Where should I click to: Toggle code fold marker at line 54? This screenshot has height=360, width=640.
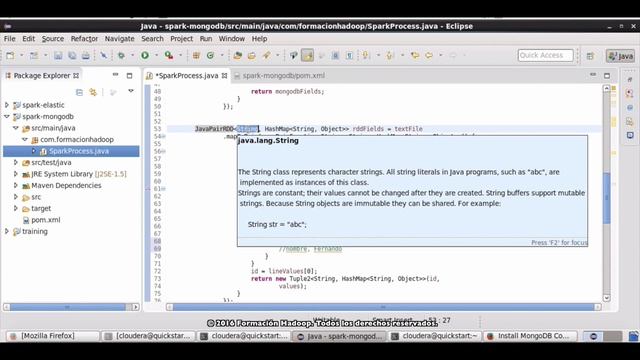[x=164, y=136]
